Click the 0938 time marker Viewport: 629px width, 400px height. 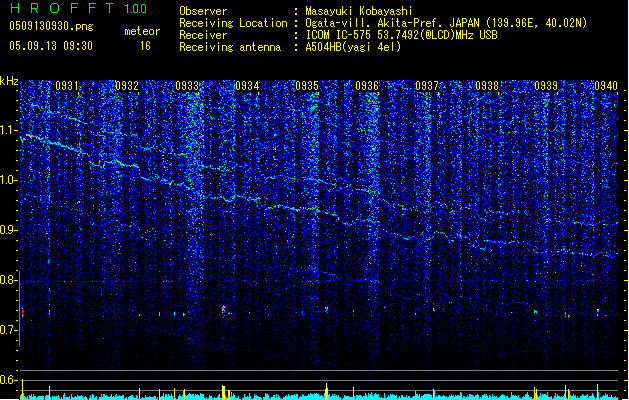click(x=487, y=86)
